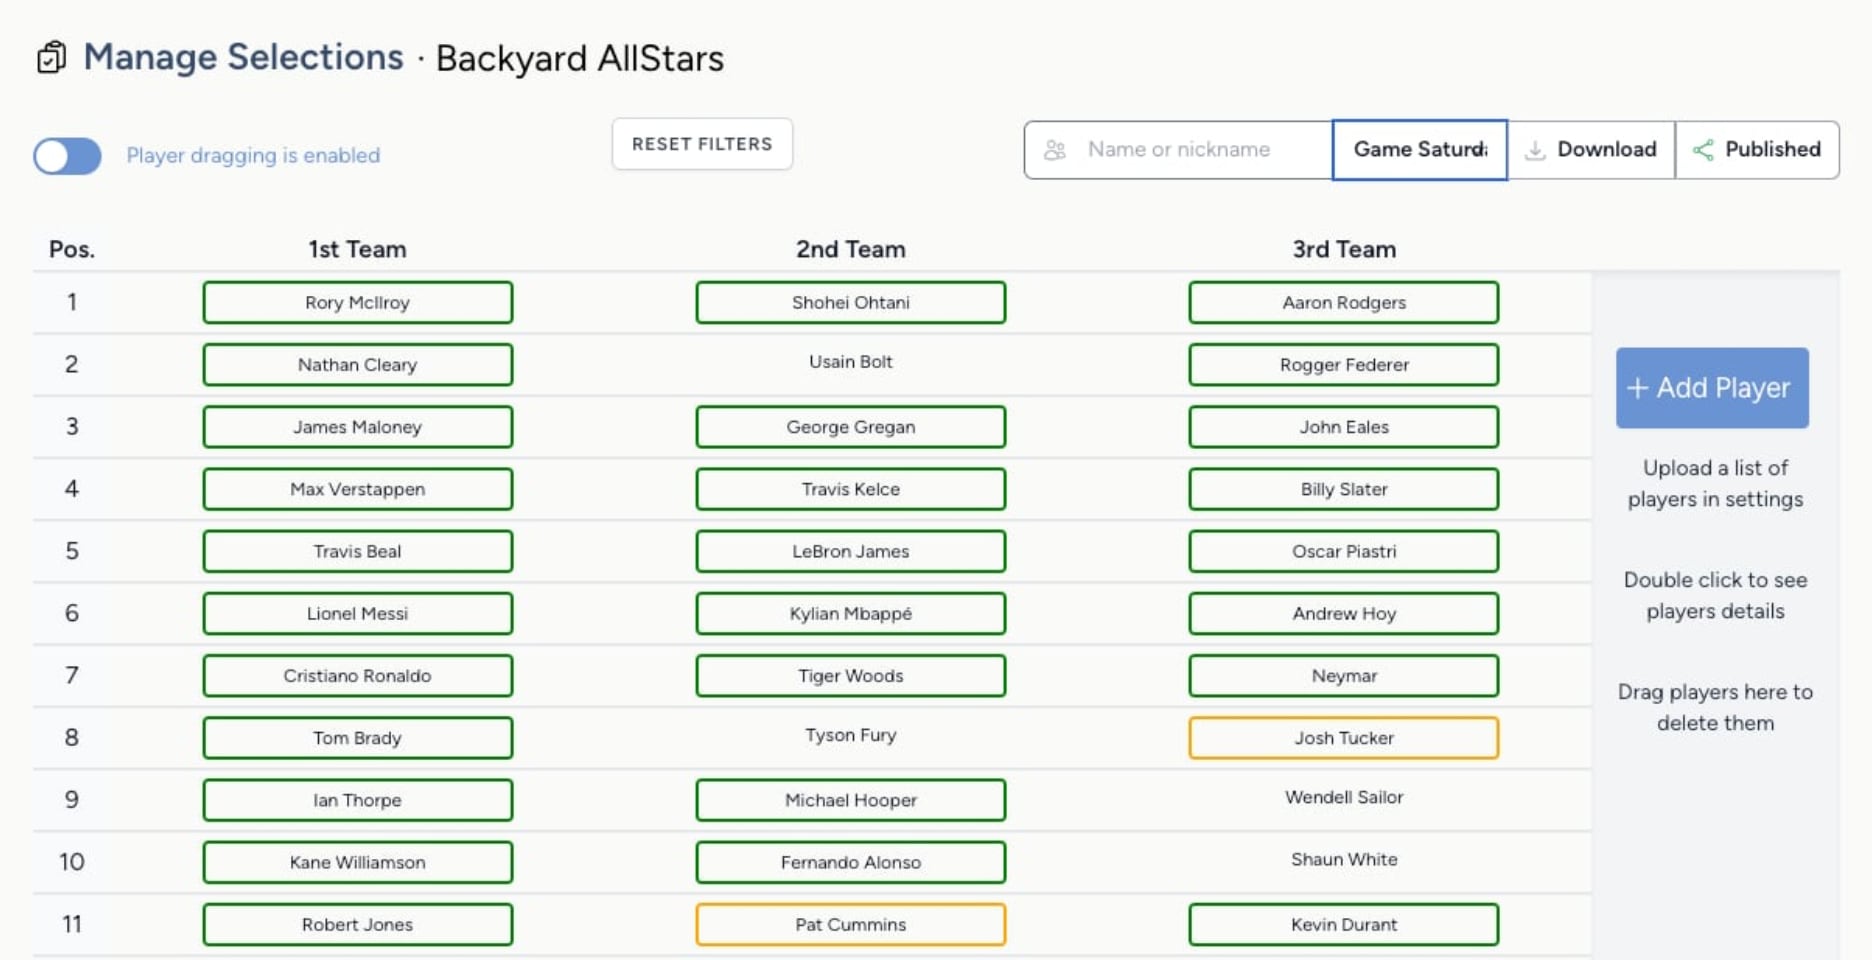Click the people icon in search field
The image size is (1872, 960).
[1054, 150]
